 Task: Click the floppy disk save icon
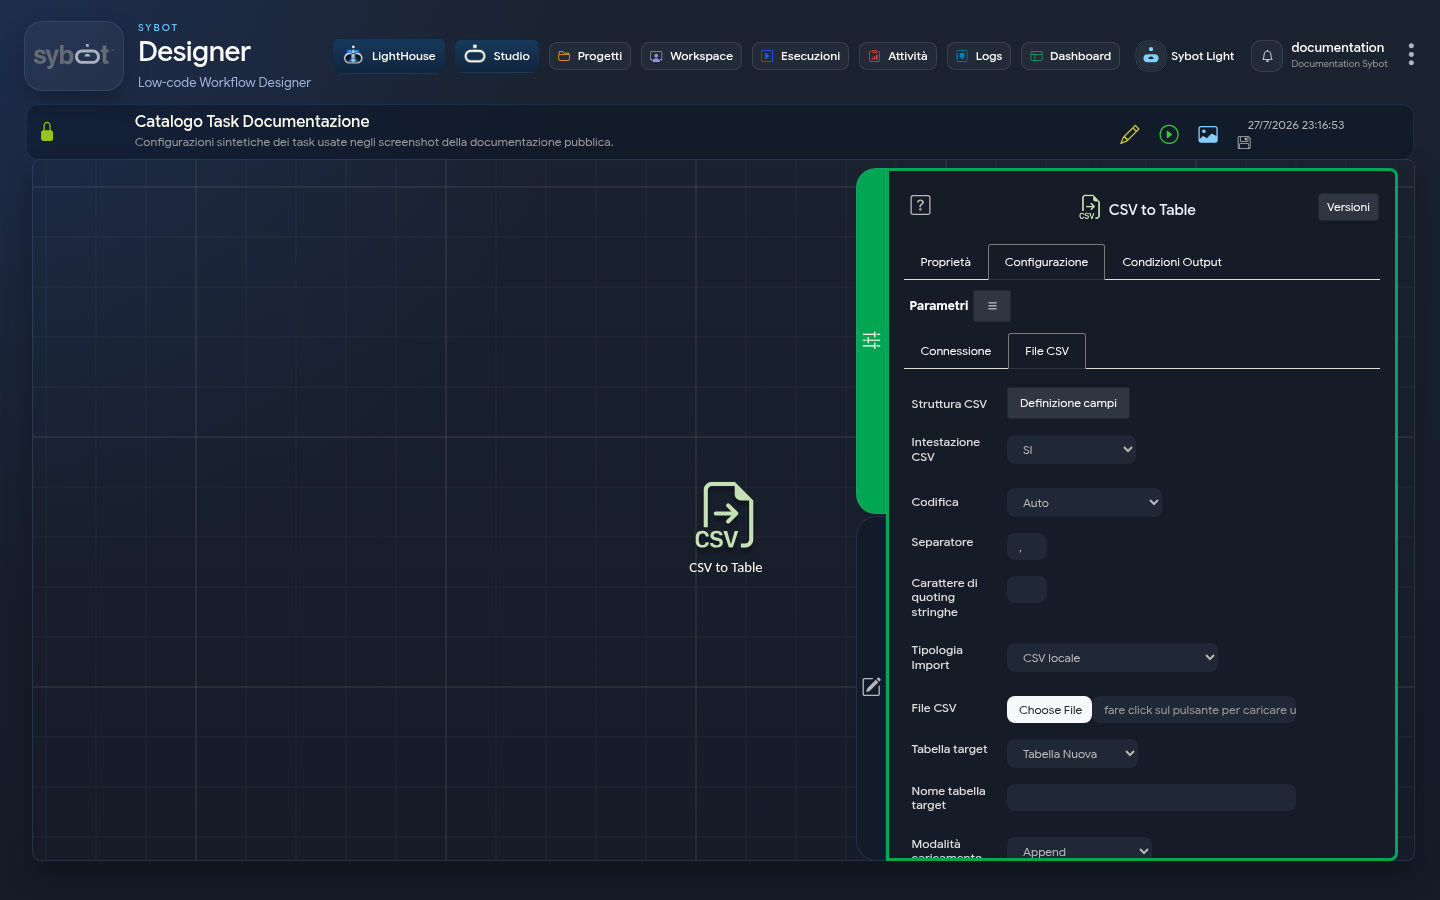coord(1244,143)
